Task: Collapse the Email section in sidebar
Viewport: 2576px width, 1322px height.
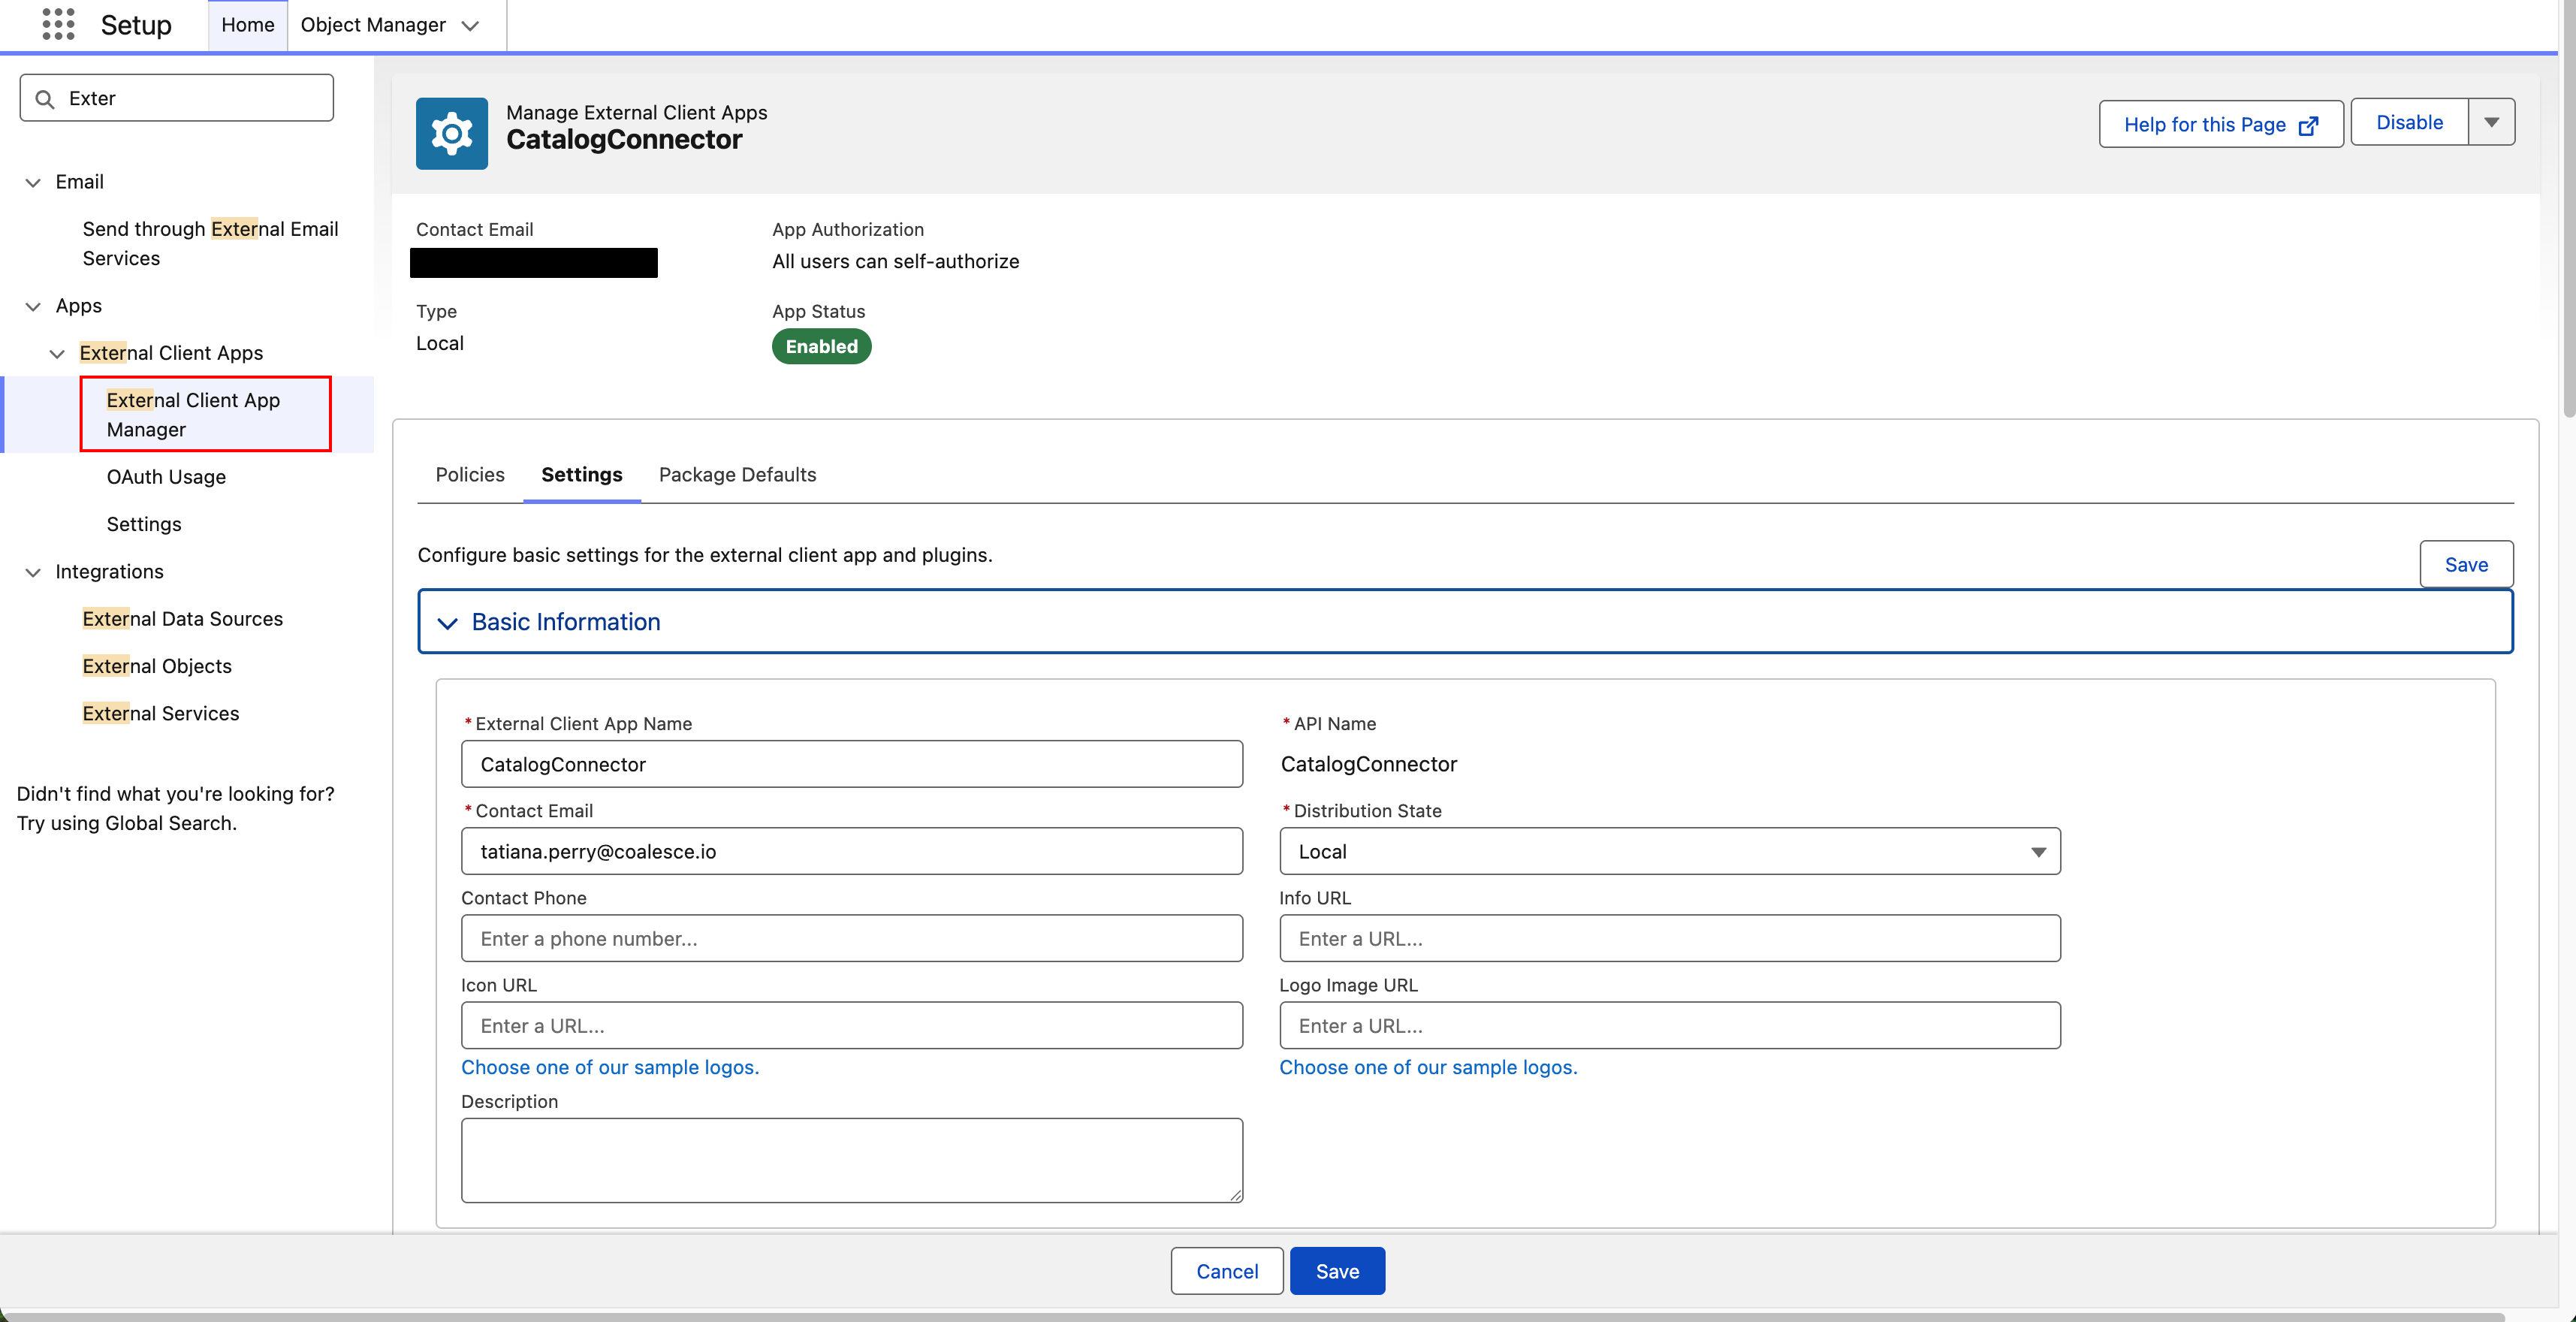Action: coord(32,181)
